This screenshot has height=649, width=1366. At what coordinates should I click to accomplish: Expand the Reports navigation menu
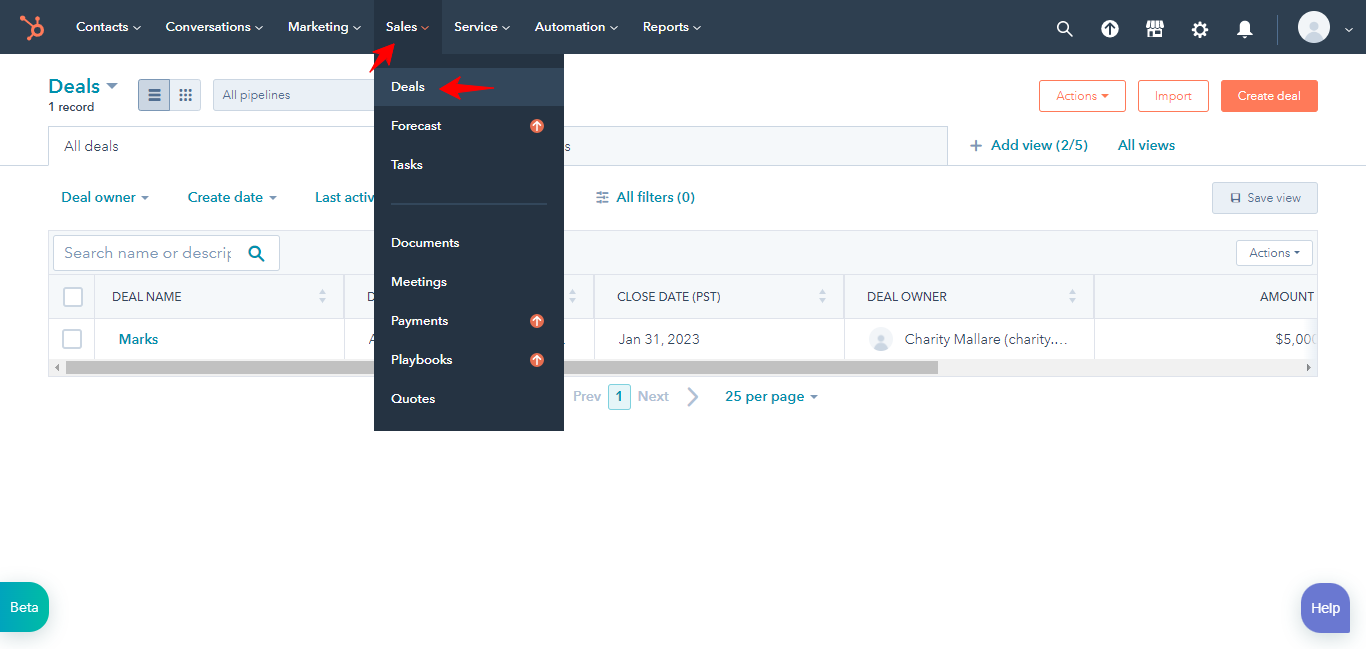click(x=671, y=27)
